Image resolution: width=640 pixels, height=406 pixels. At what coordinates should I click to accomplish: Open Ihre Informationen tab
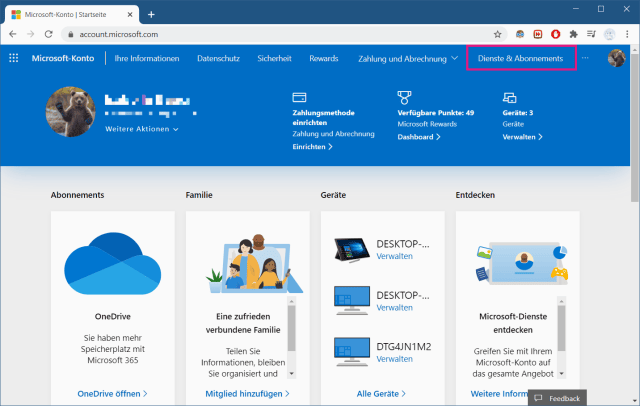[x=147, y=58]
